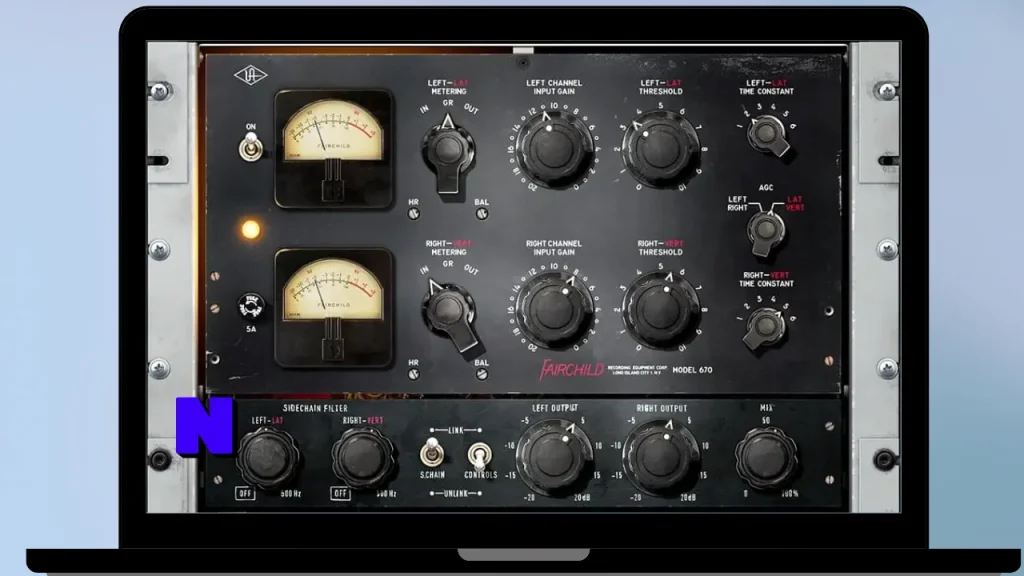This screenshot has height=576, width=1024.
Task: Click the AGC label
Action: (766, 187)
